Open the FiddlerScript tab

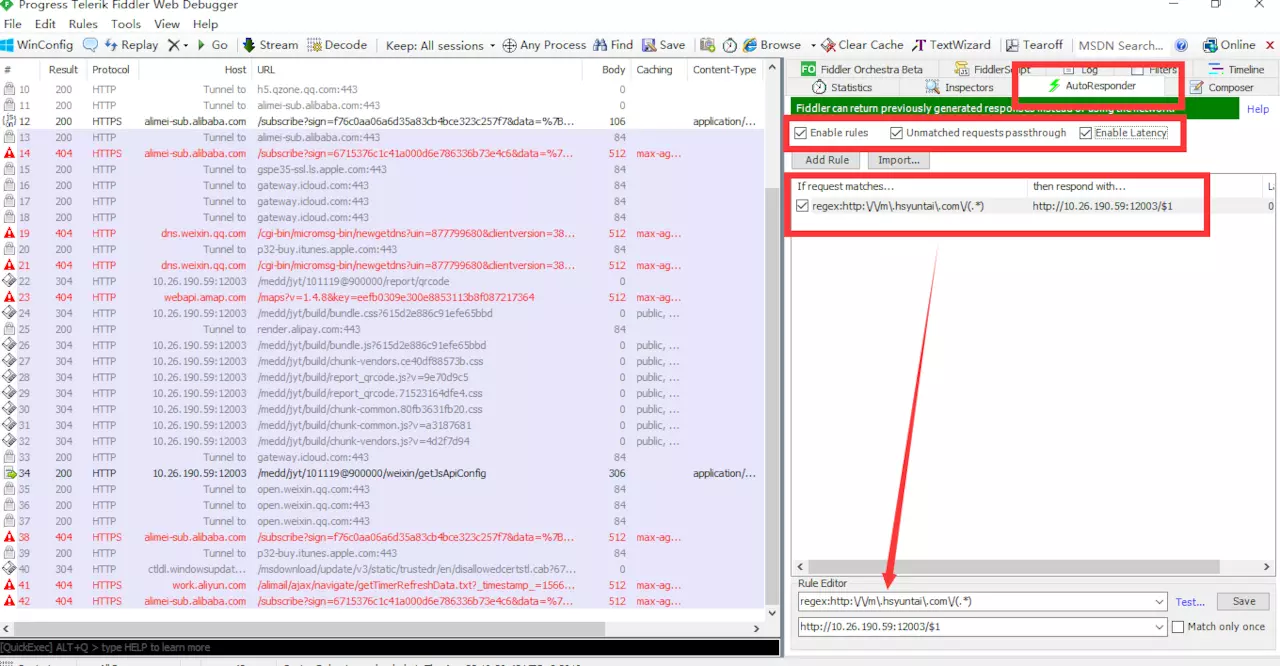pos(993,69)
